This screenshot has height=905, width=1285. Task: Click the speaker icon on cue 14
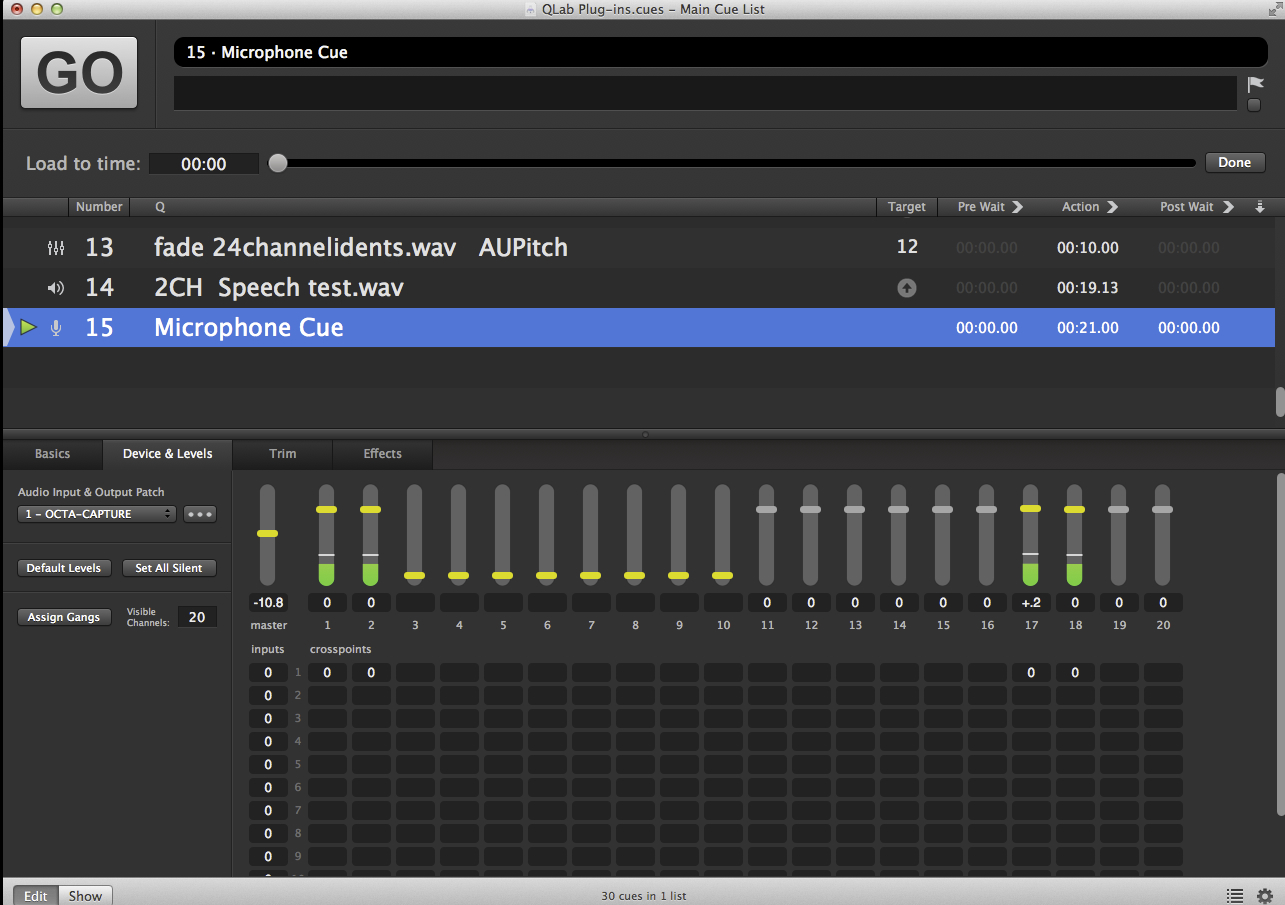pos(56,288)
